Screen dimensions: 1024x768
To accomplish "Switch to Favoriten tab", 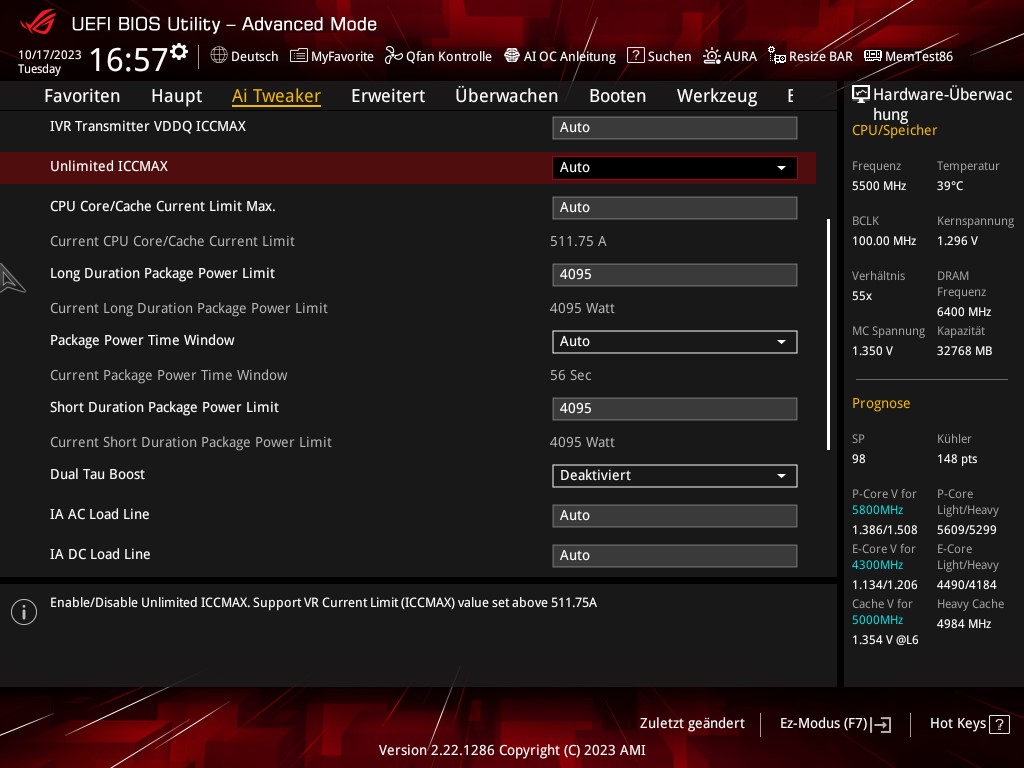I will tap(82, 96).
